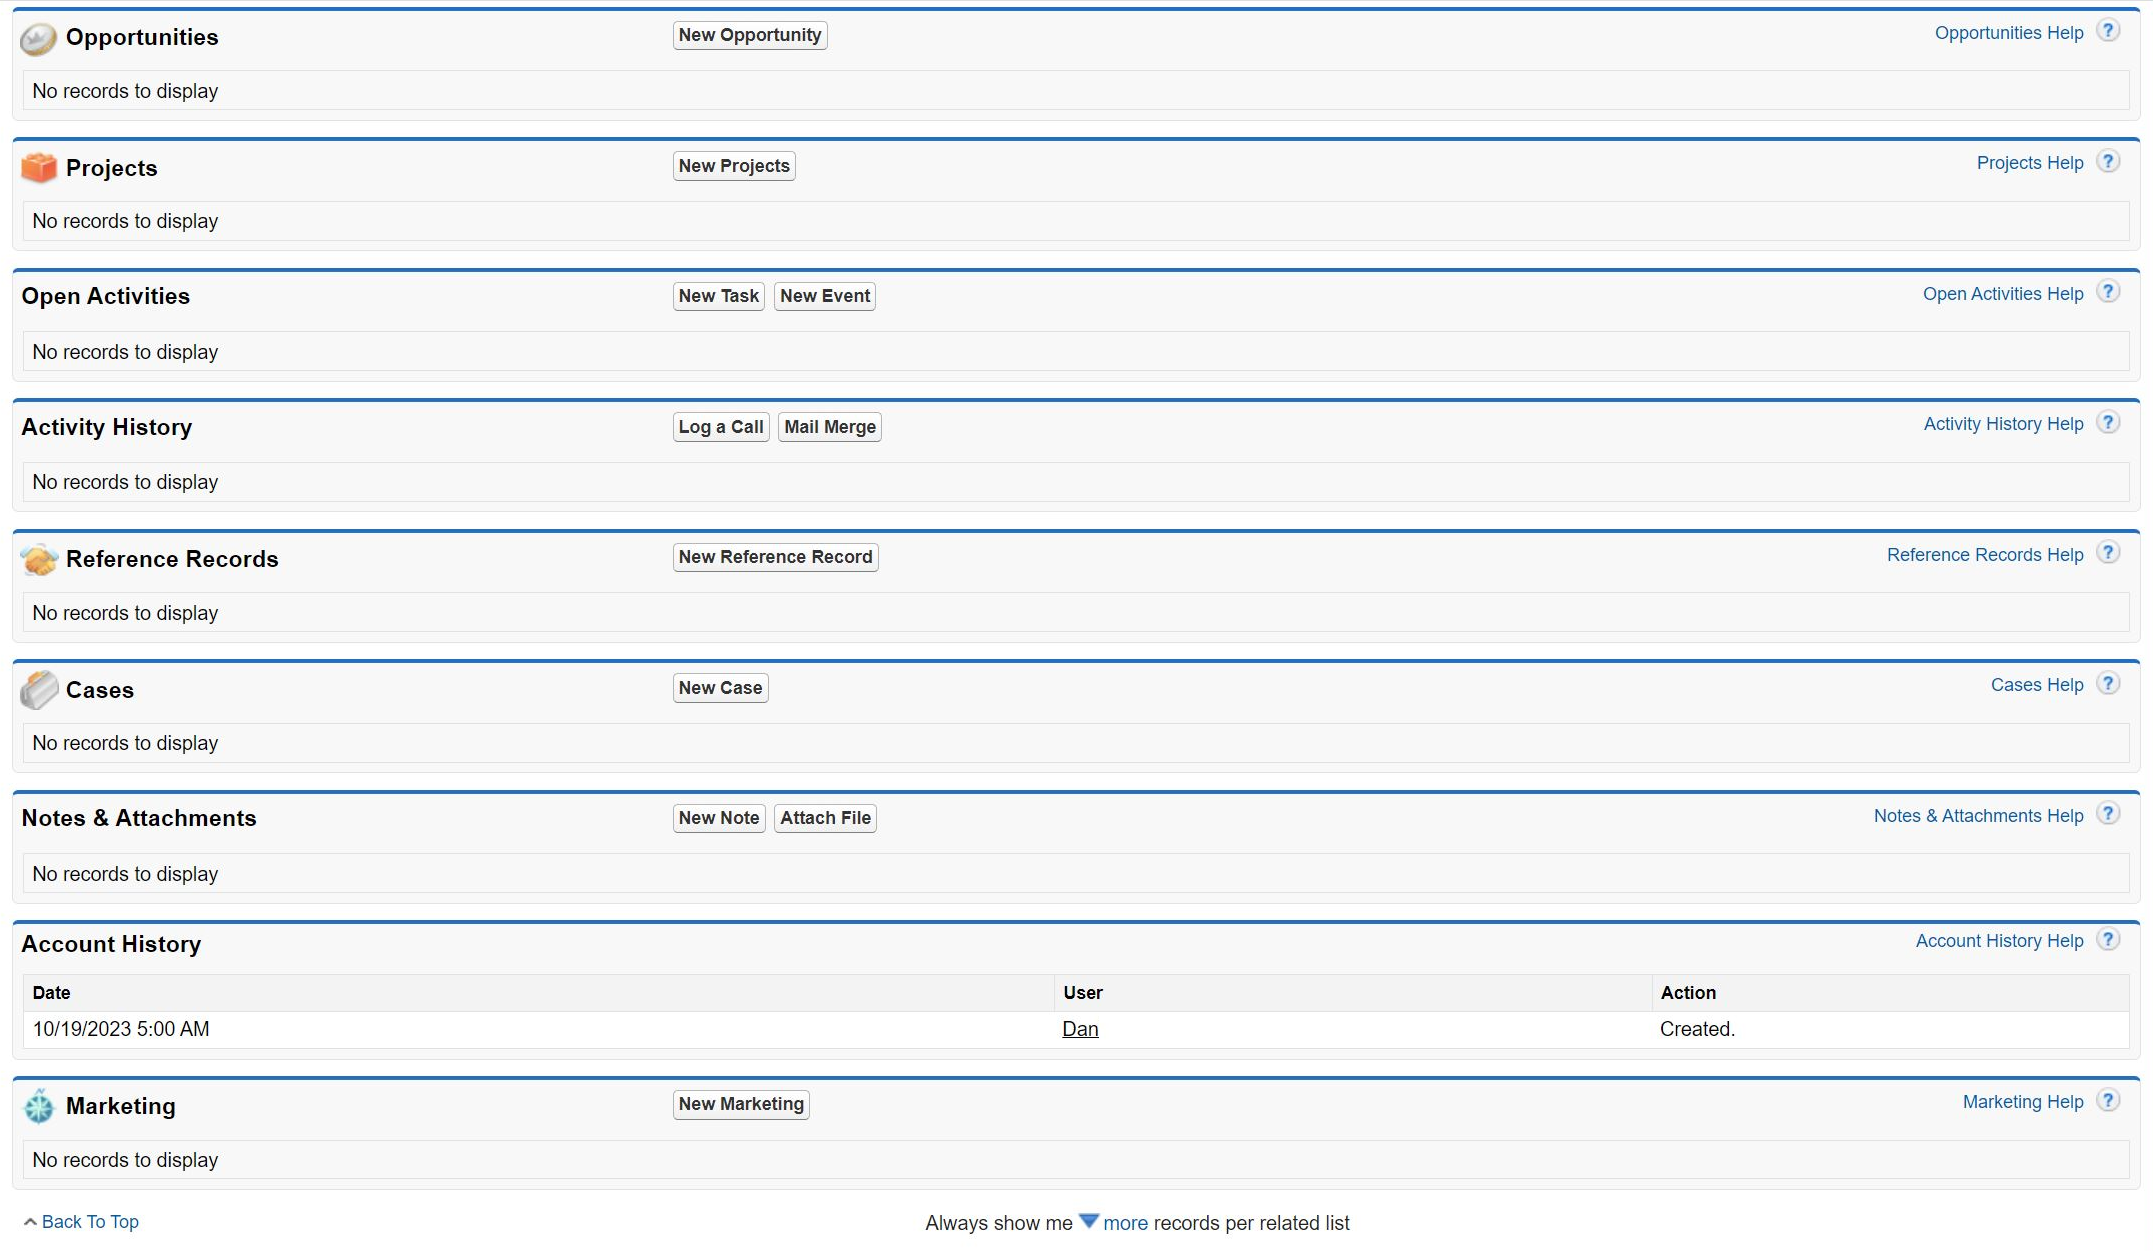
Task: Open the Reference Records help question-mark icon
Action: click(x=2108, y=553)
